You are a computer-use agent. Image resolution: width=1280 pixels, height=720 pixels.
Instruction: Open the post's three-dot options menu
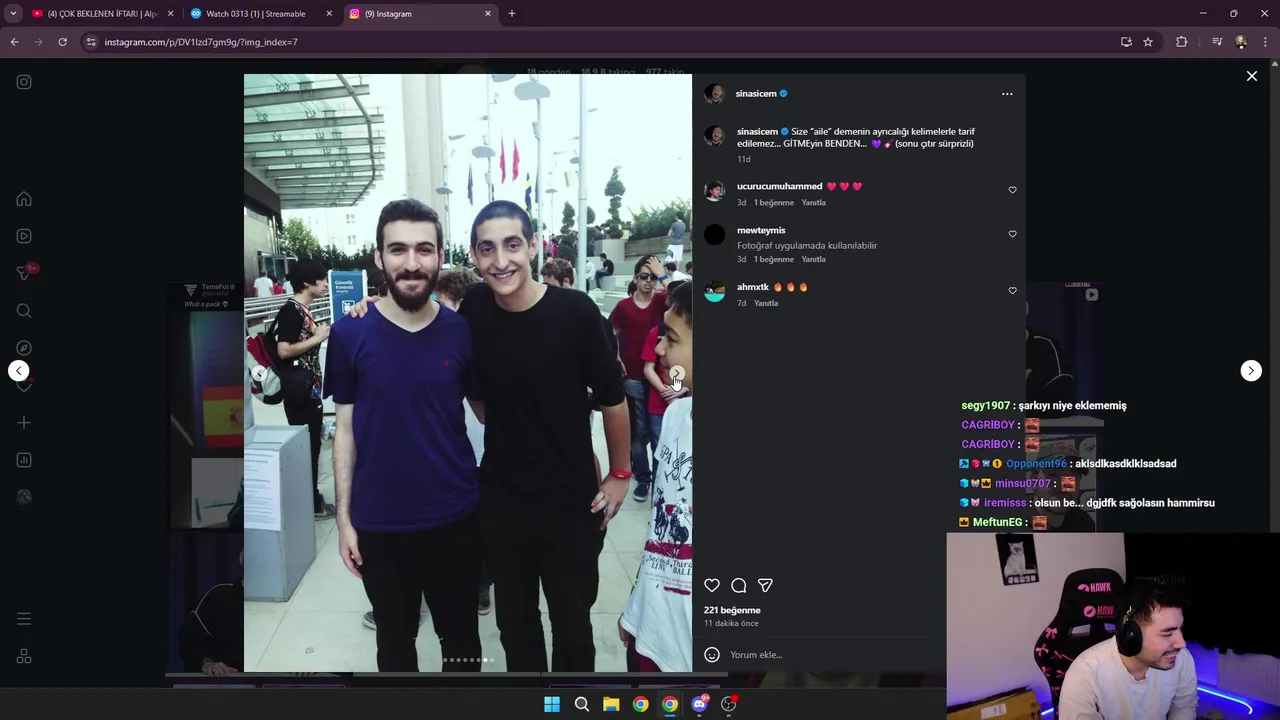click(x=1007, y=94)
